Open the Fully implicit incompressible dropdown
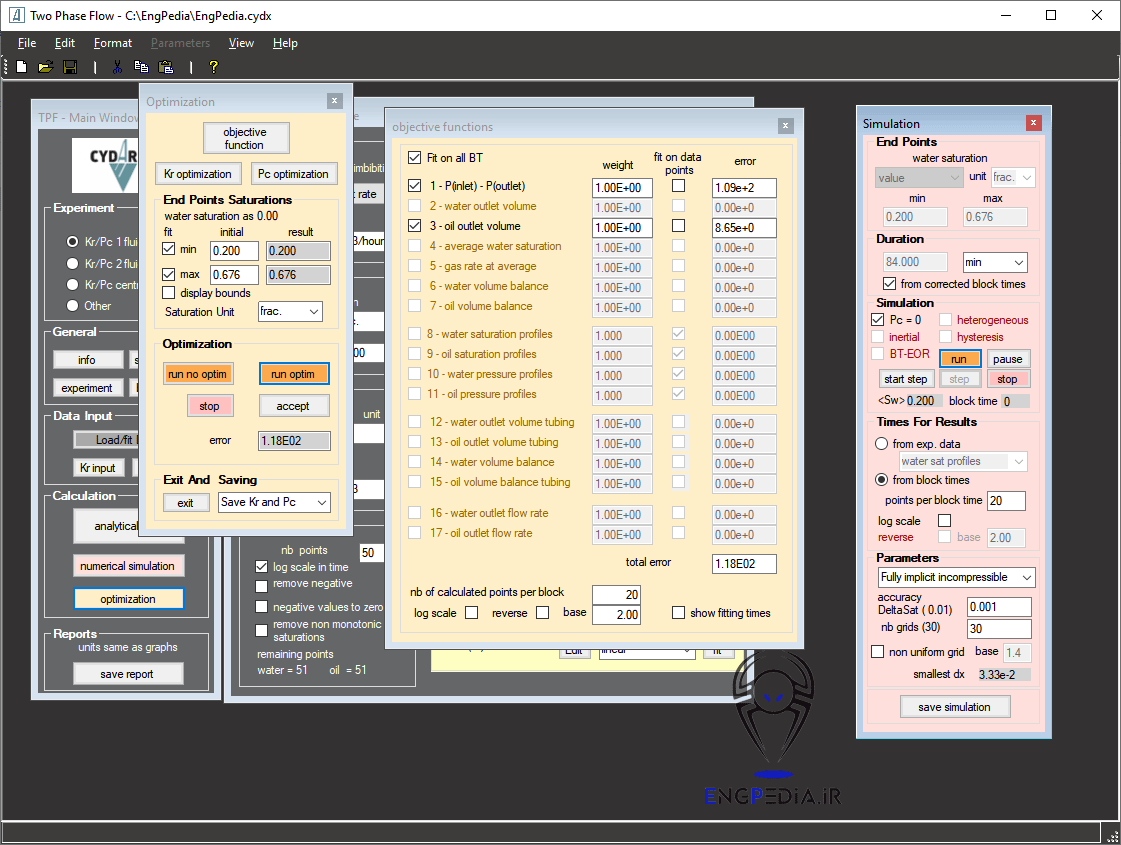The image size is (1121, 845). pyautogui.click(x=956, y=578)
